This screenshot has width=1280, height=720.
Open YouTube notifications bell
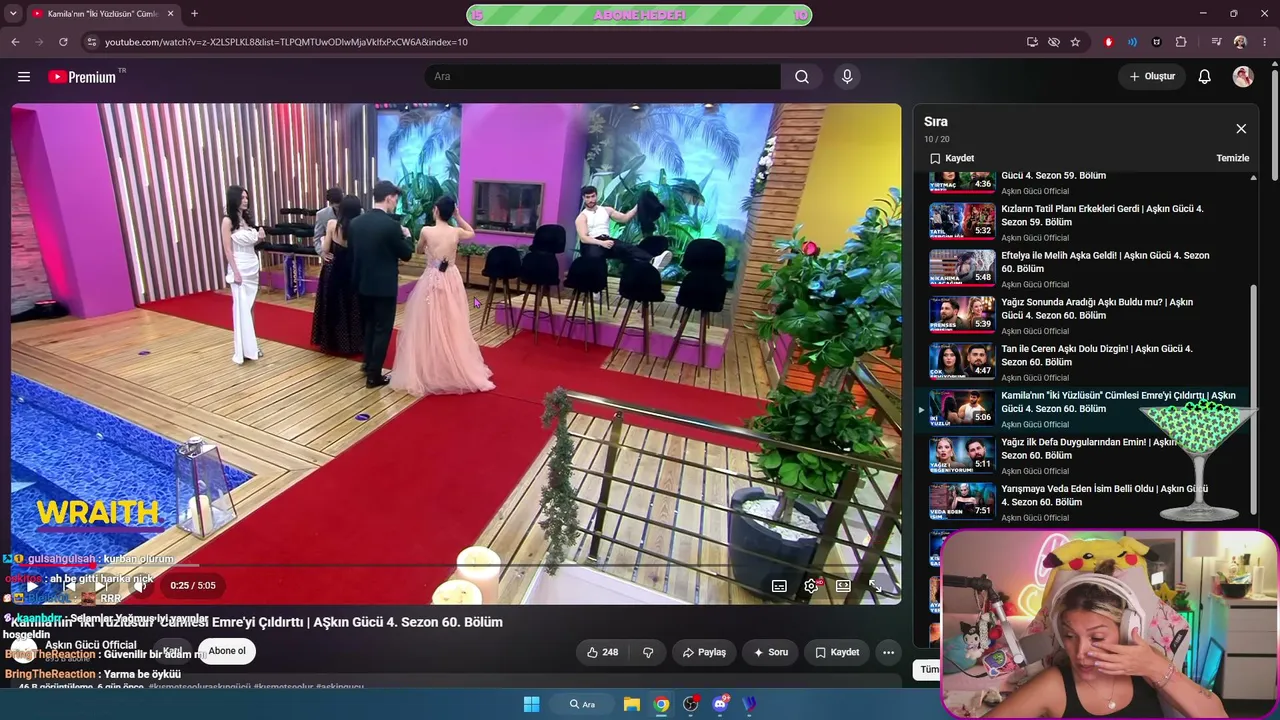coord(1205,77)
